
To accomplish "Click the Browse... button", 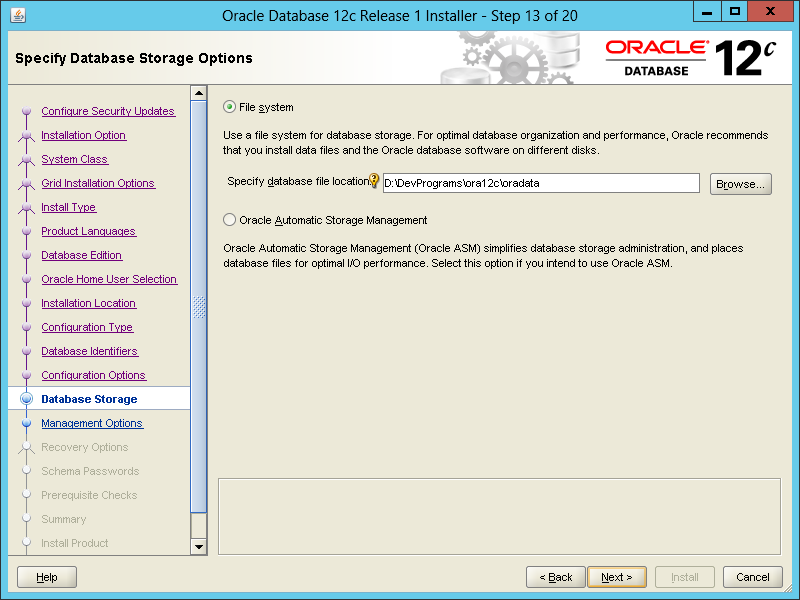I will [x=740, y=184].
